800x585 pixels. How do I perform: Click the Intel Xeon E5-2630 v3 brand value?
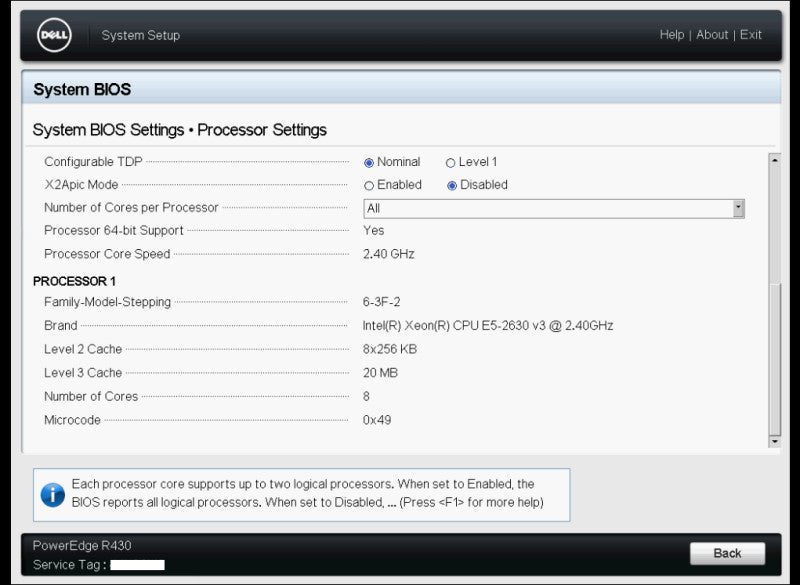pos(488,325)
